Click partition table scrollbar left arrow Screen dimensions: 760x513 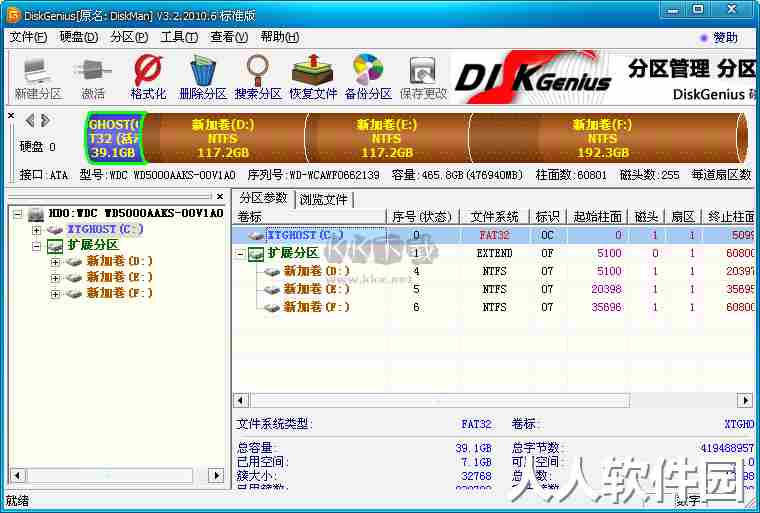click(241, 401)
